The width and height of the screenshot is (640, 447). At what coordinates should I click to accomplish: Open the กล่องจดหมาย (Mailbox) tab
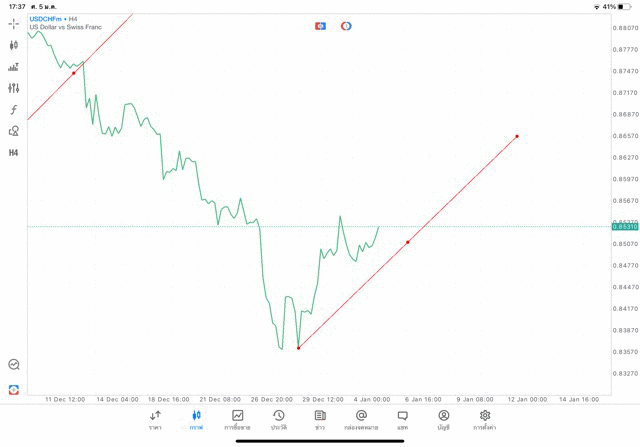(x=361, y=419)
